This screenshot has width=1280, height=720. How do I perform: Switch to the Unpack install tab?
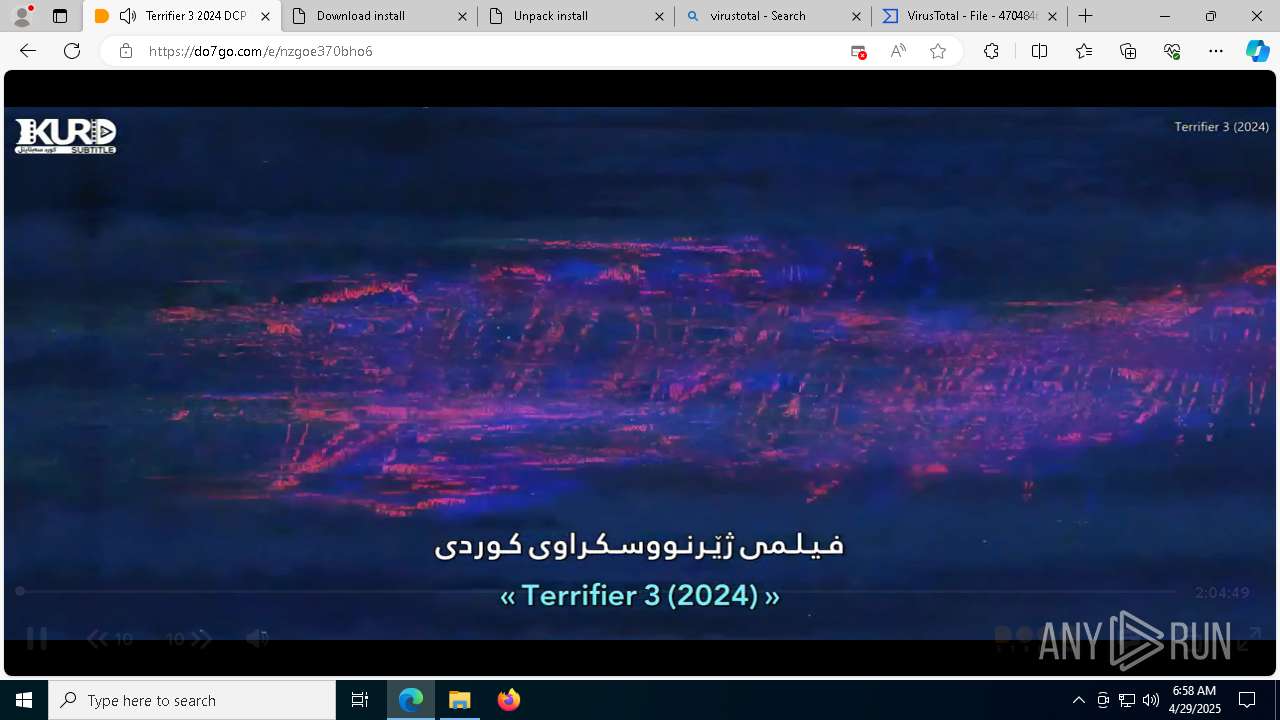tap(575, 16)
